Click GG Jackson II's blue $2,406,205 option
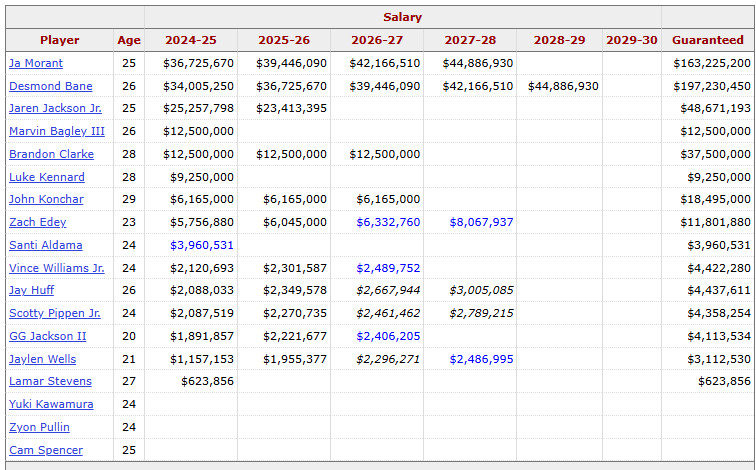Screen dimensions: 756x470 [388, 336]
